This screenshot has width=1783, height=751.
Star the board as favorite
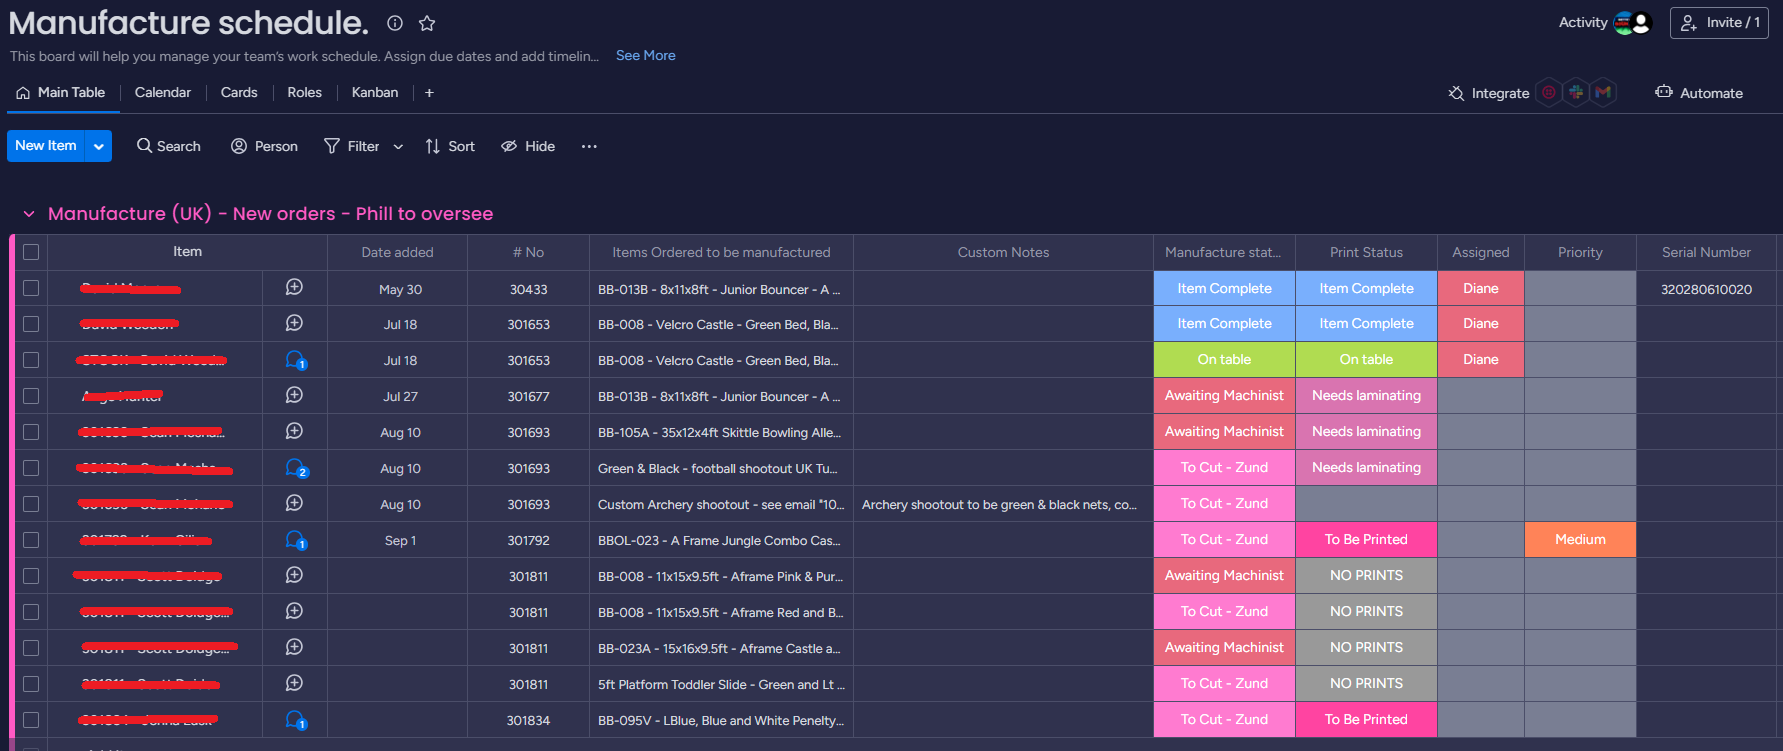427,23
